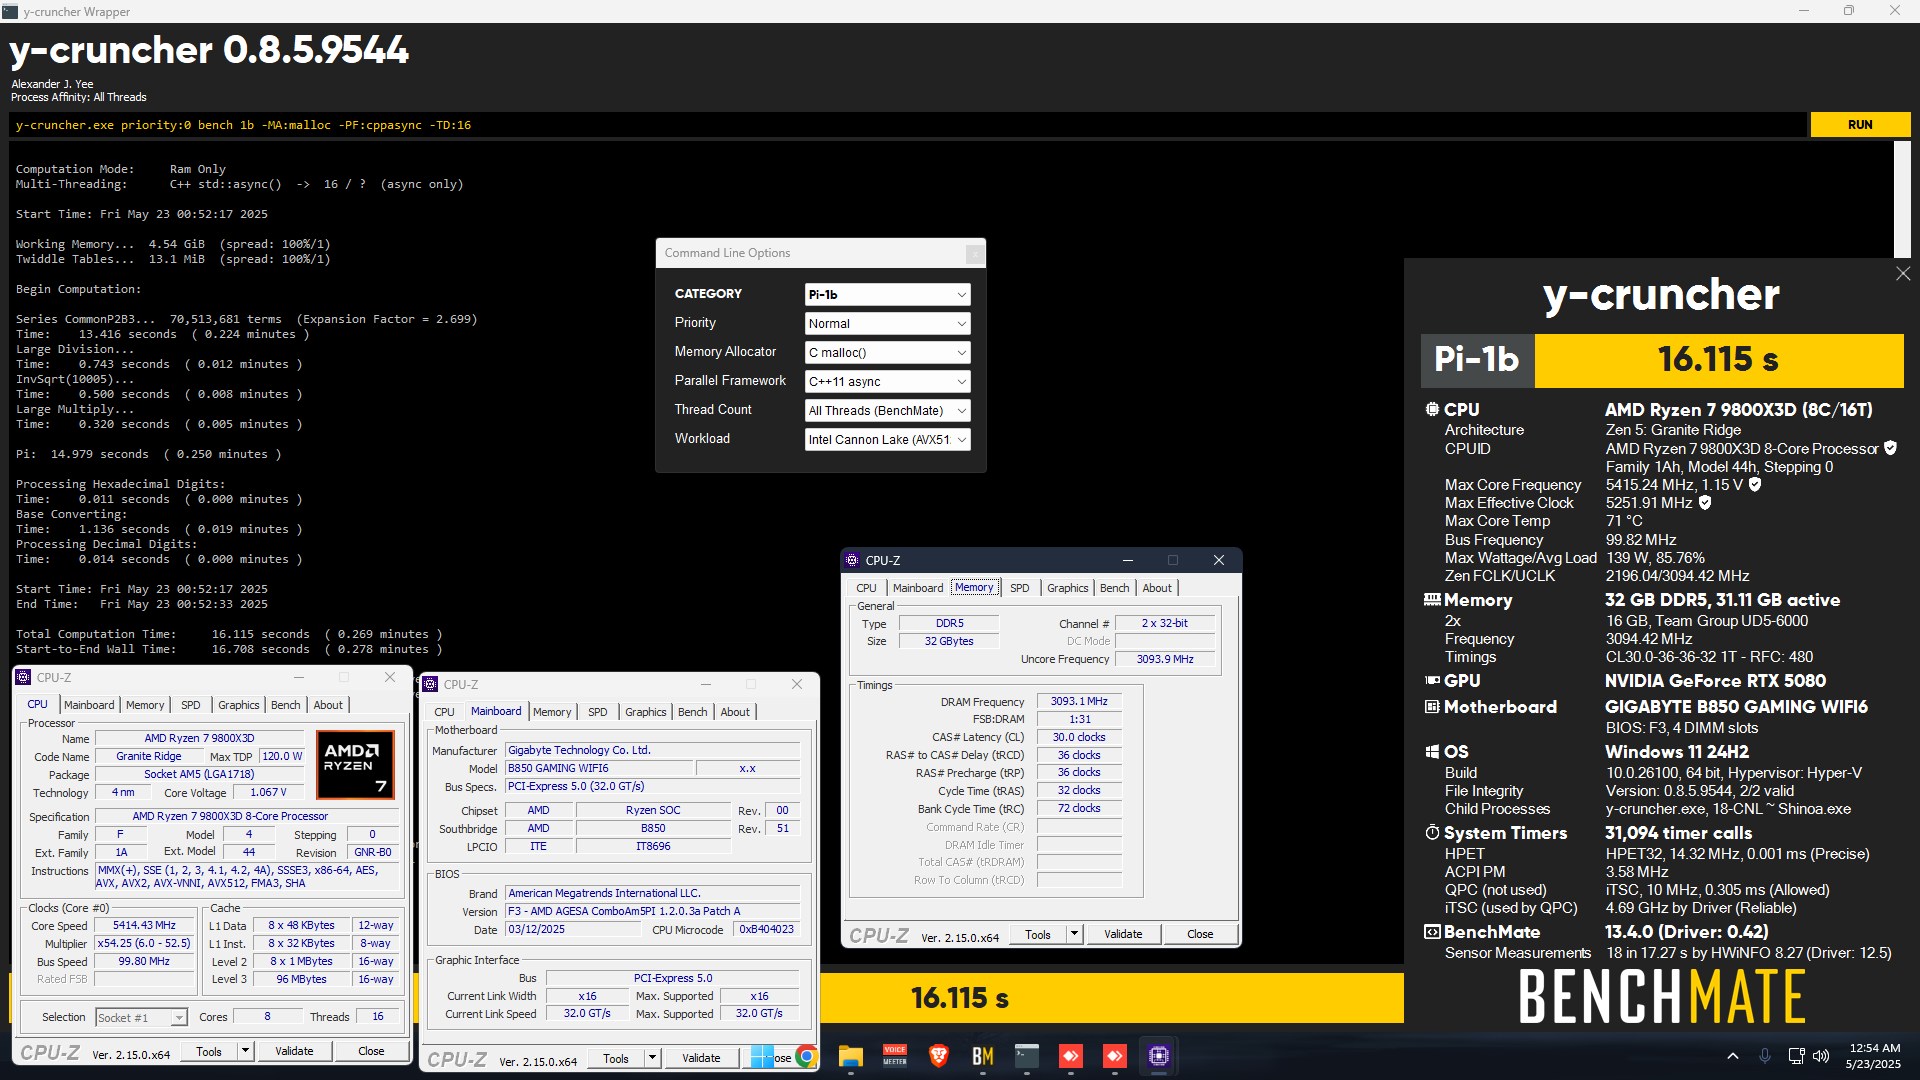Click Close button in CPU-Z Memory window

pos(1200,934)
